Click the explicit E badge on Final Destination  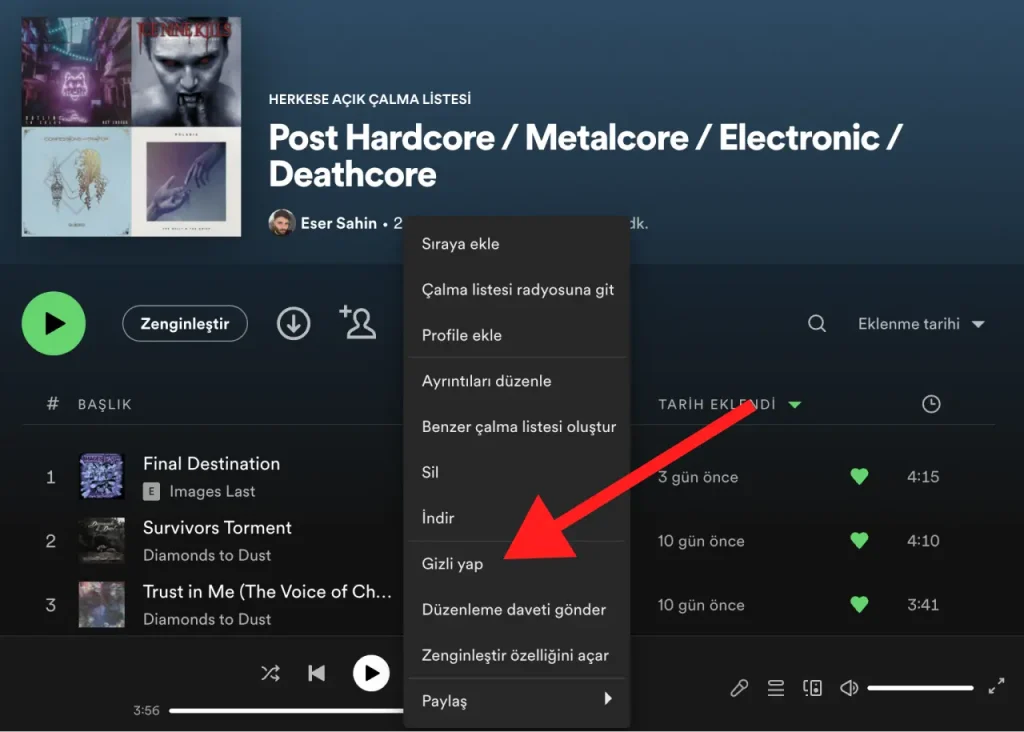[x=151, y=492]
